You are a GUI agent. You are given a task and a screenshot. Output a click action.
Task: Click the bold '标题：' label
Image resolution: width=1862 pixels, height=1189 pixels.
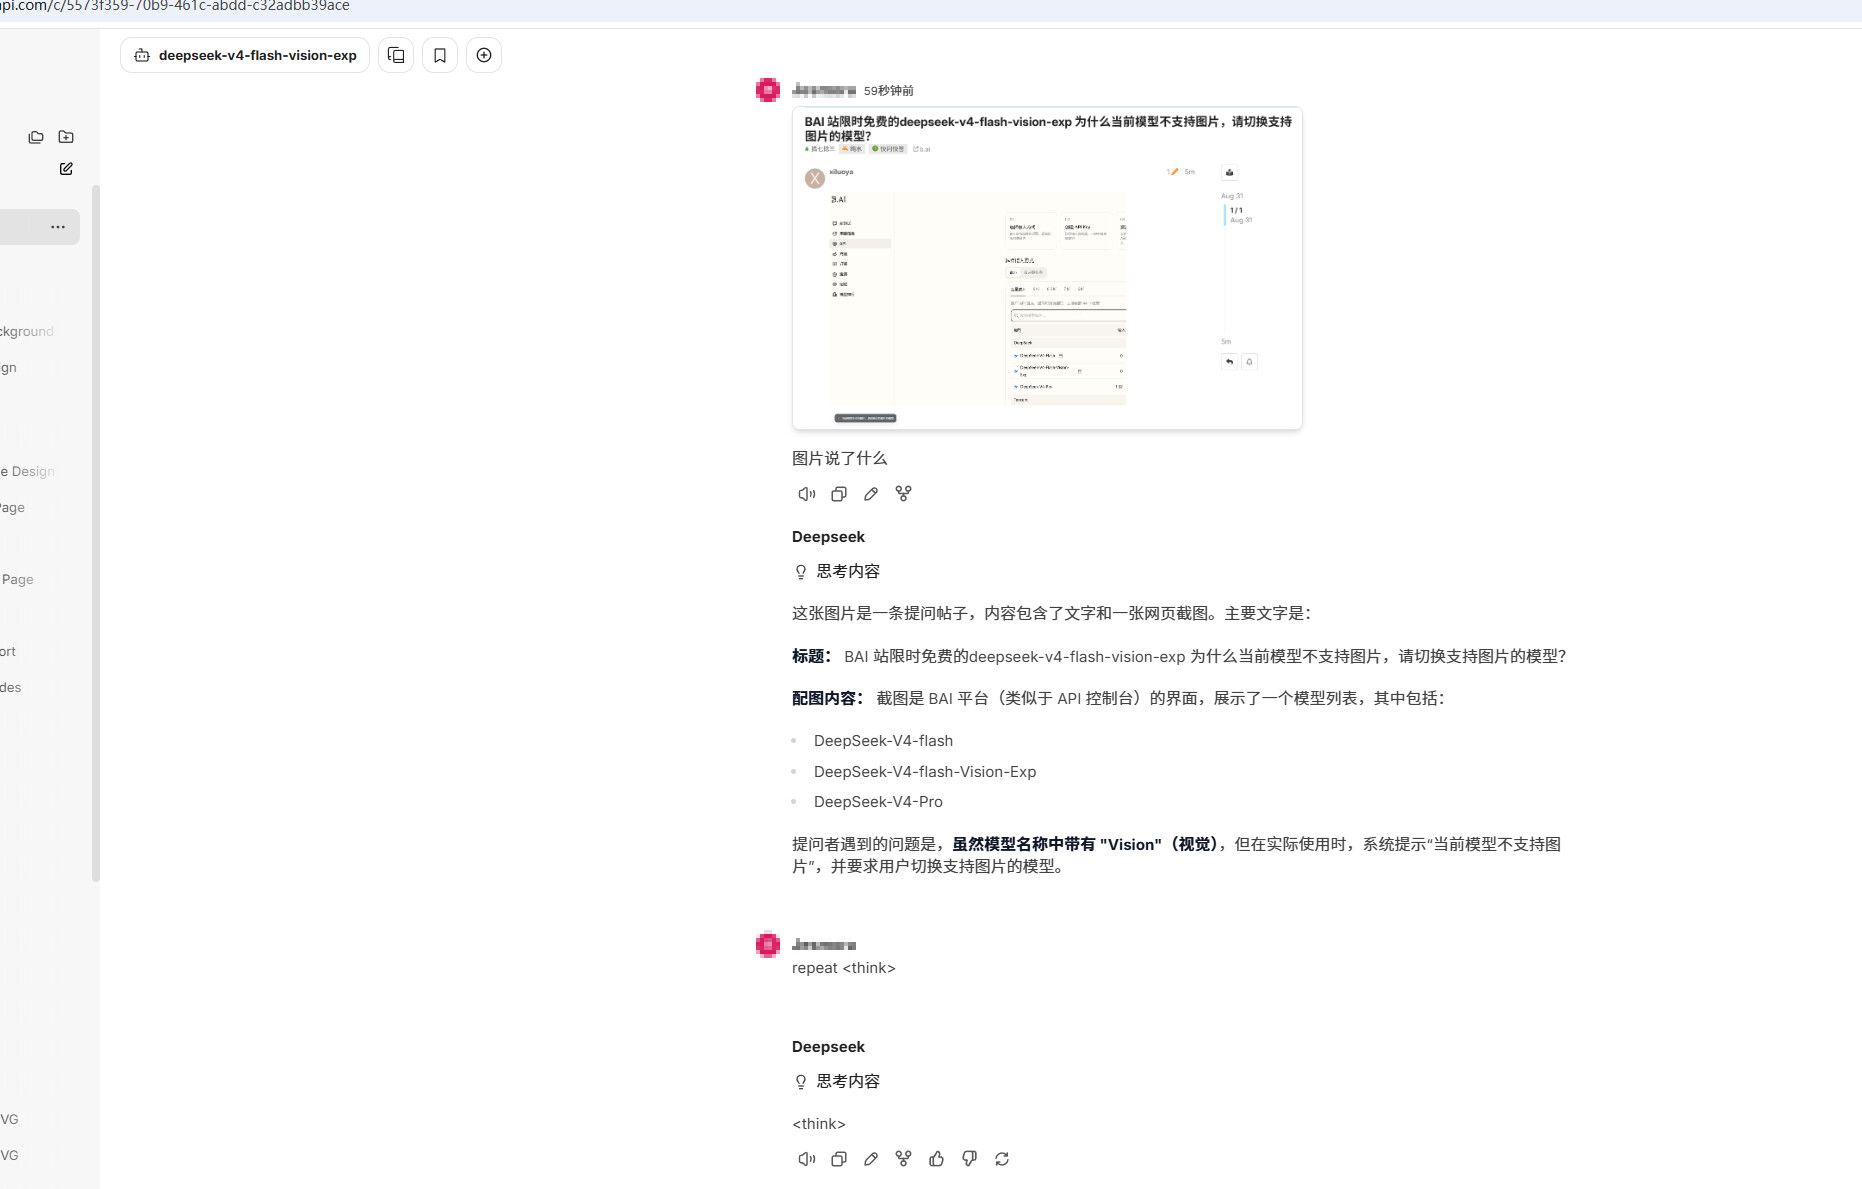pyautogui.click(x=812, y=656)
